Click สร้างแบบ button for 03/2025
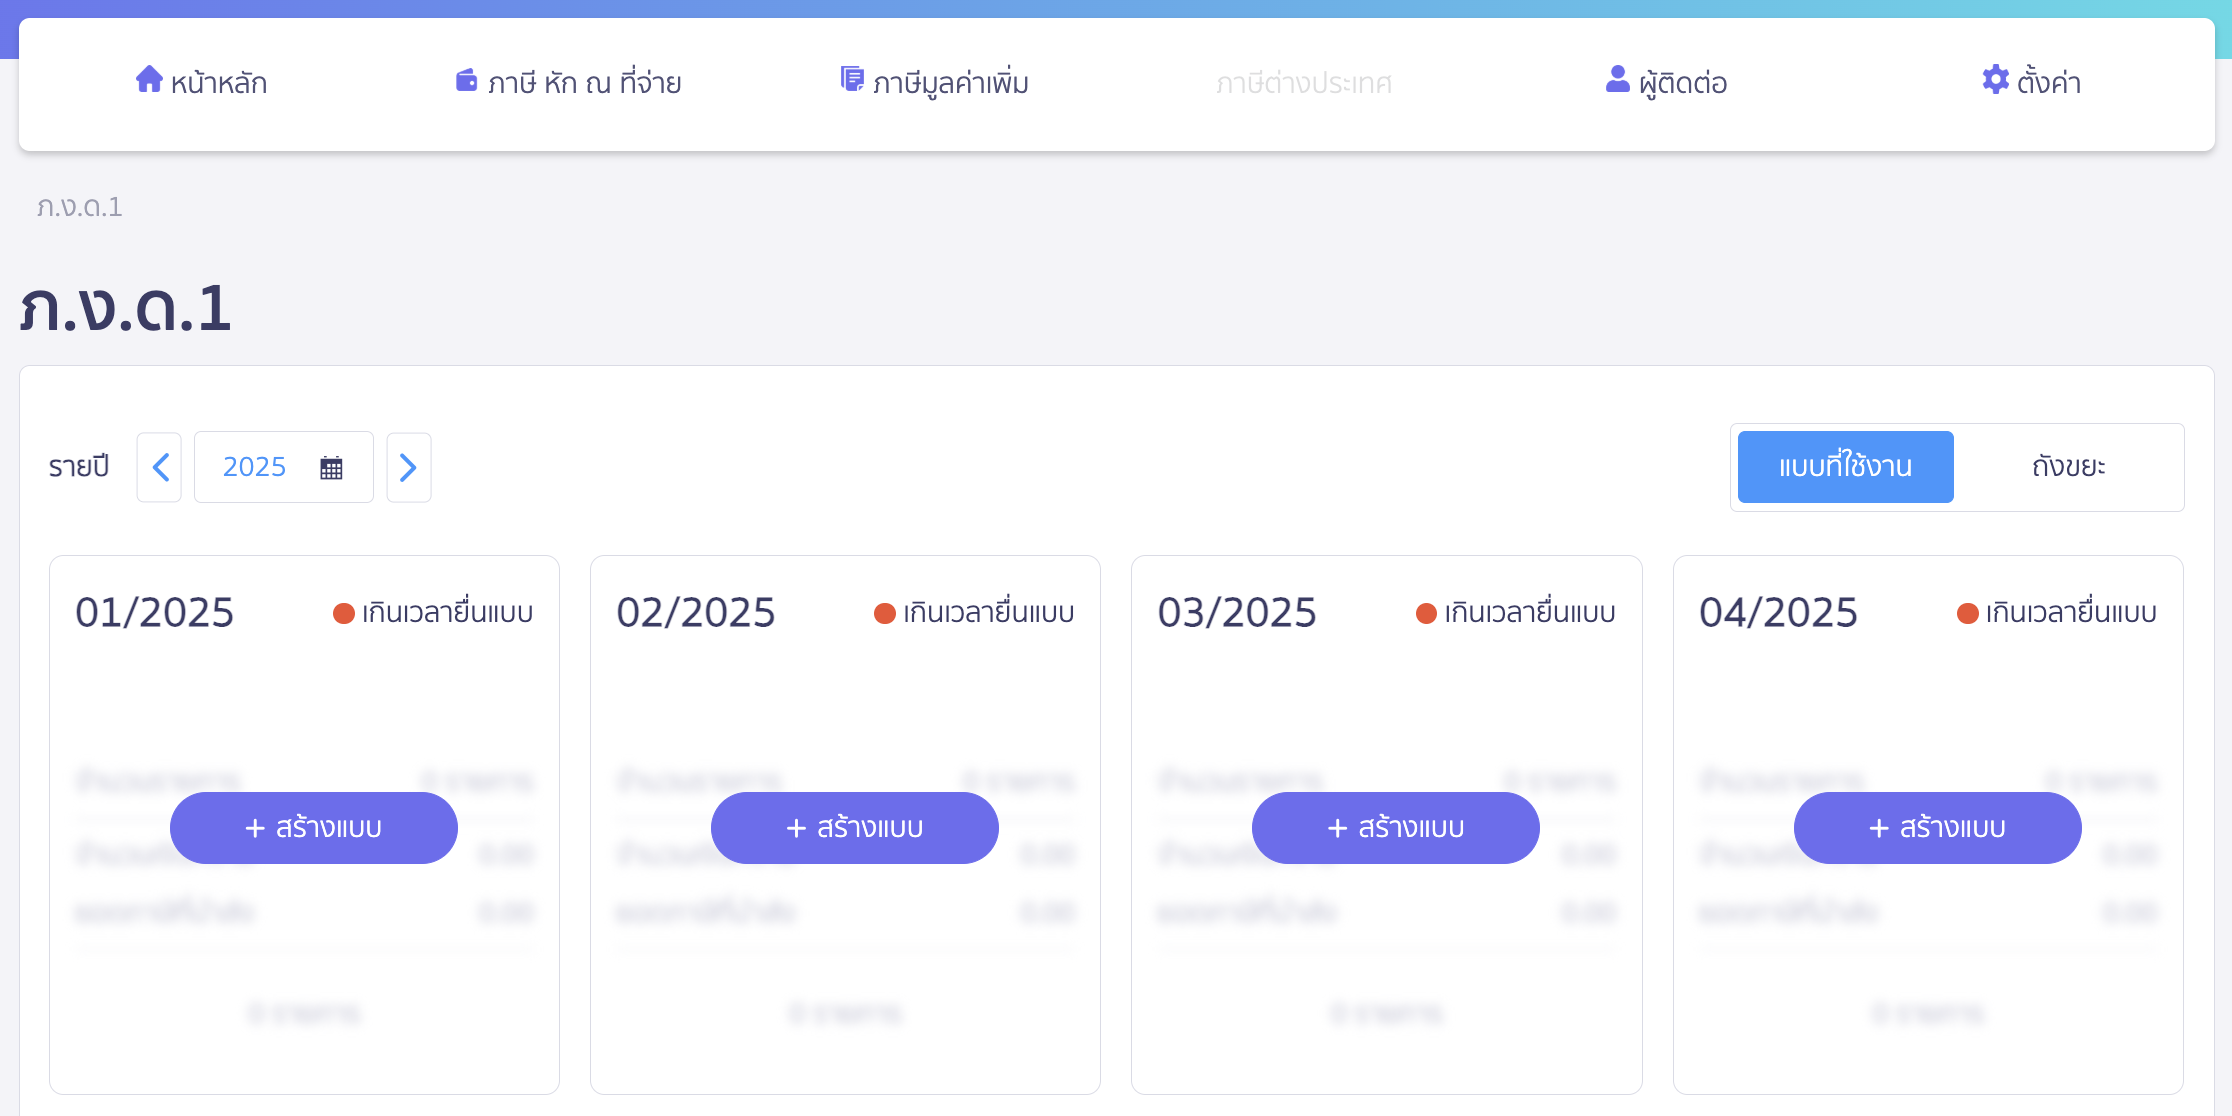Screen dimensions: 2232x1116 coord(1396,828)
